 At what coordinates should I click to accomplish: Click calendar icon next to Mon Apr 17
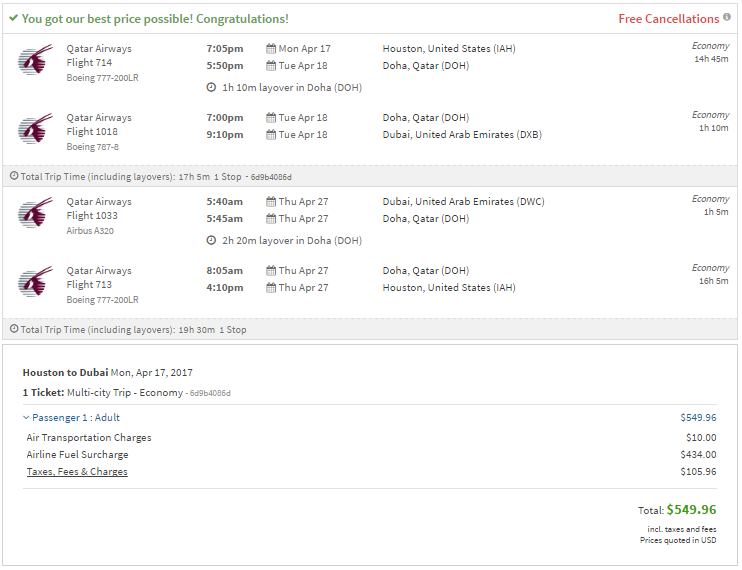tap(271, 48)
